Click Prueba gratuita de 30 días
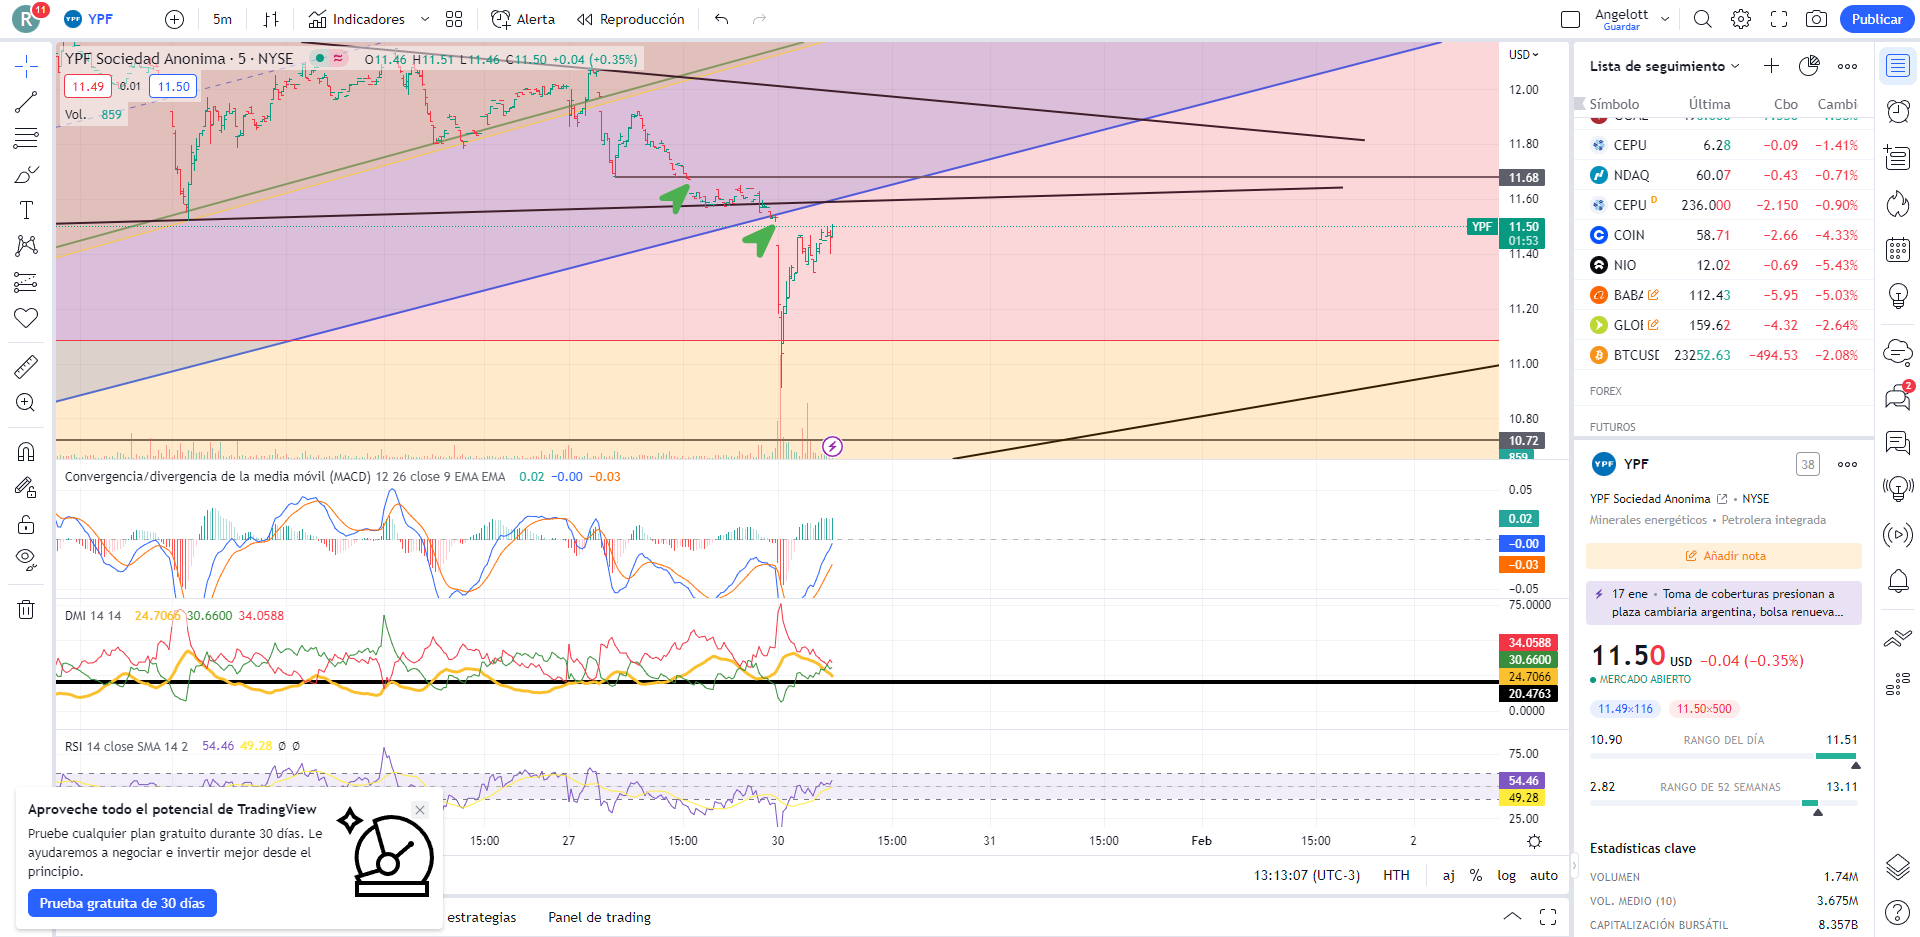Viewport: 1920px width, 937px height. pos(122,903)
